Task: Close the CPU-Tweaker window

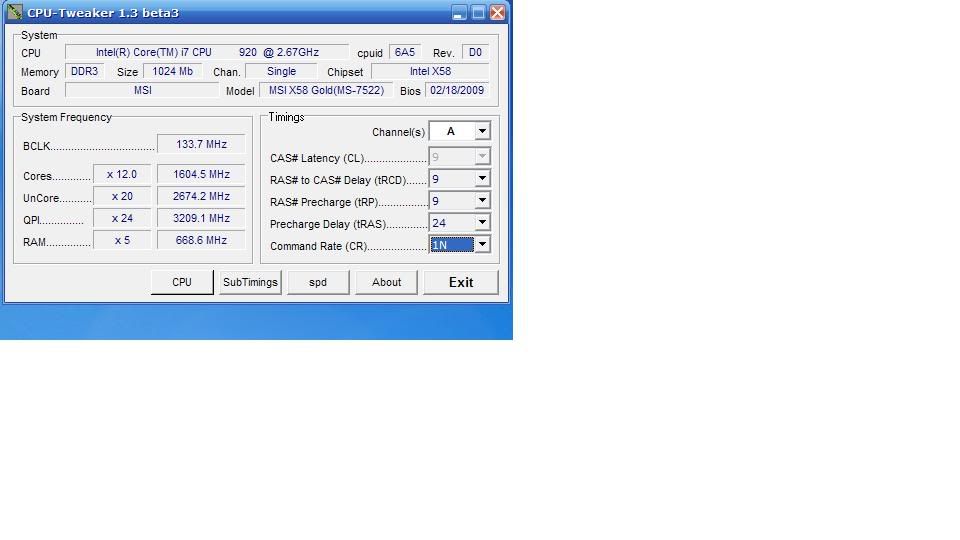Action: [497, 12]
